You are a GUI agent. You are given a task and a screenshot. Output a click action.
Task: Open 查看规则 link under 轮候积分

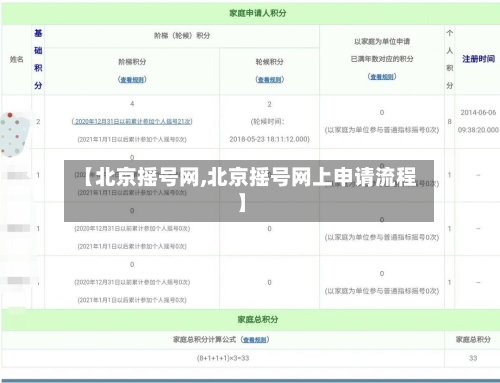coord(270,80)
